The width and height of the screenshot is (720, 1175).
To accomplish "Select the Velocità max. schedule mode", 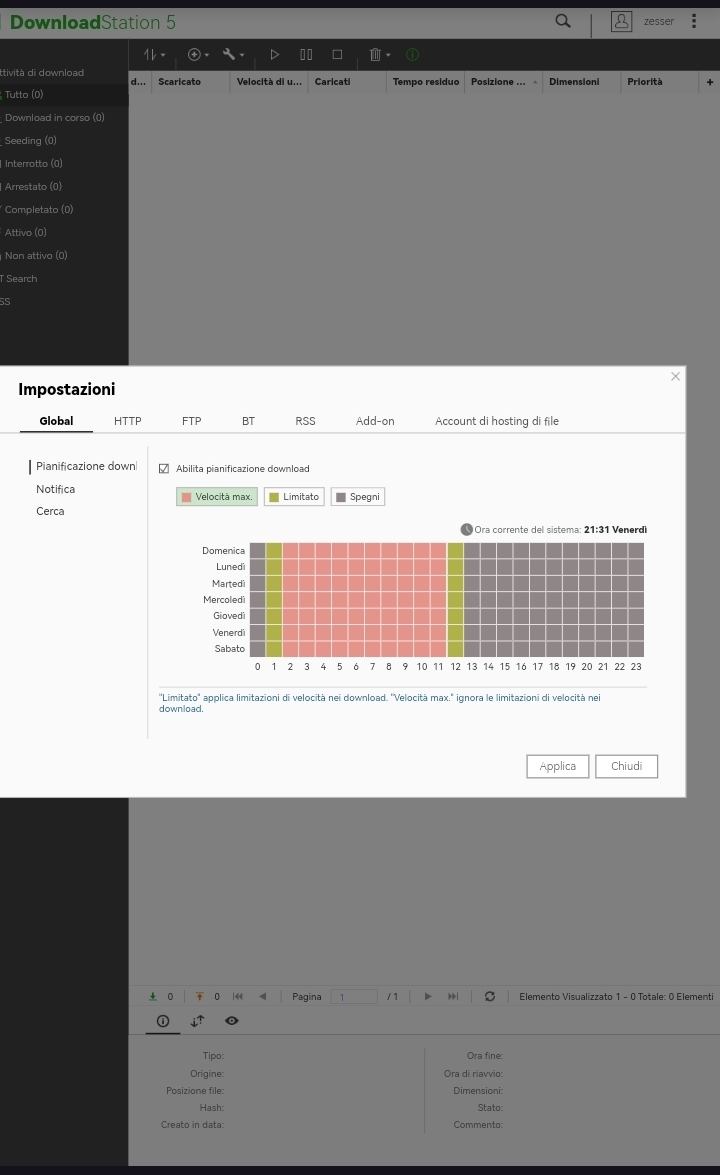I will point(217,497).
